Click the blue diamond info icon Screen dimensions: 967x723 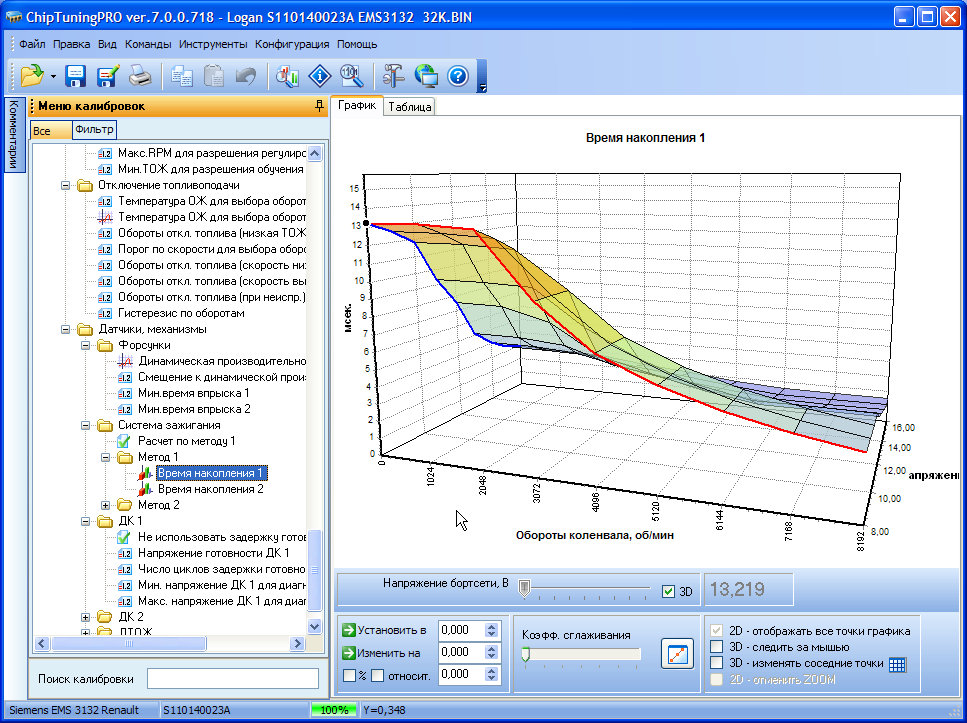[x=319, y=75]
